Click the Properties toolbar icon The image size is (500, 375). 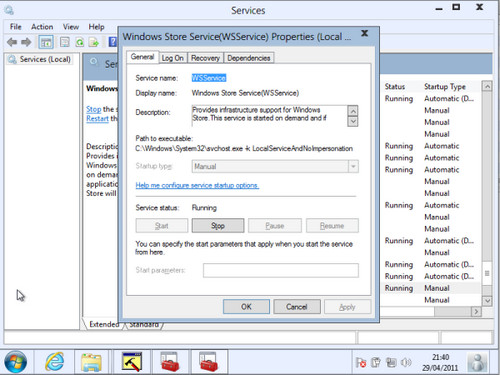point(65,42)
